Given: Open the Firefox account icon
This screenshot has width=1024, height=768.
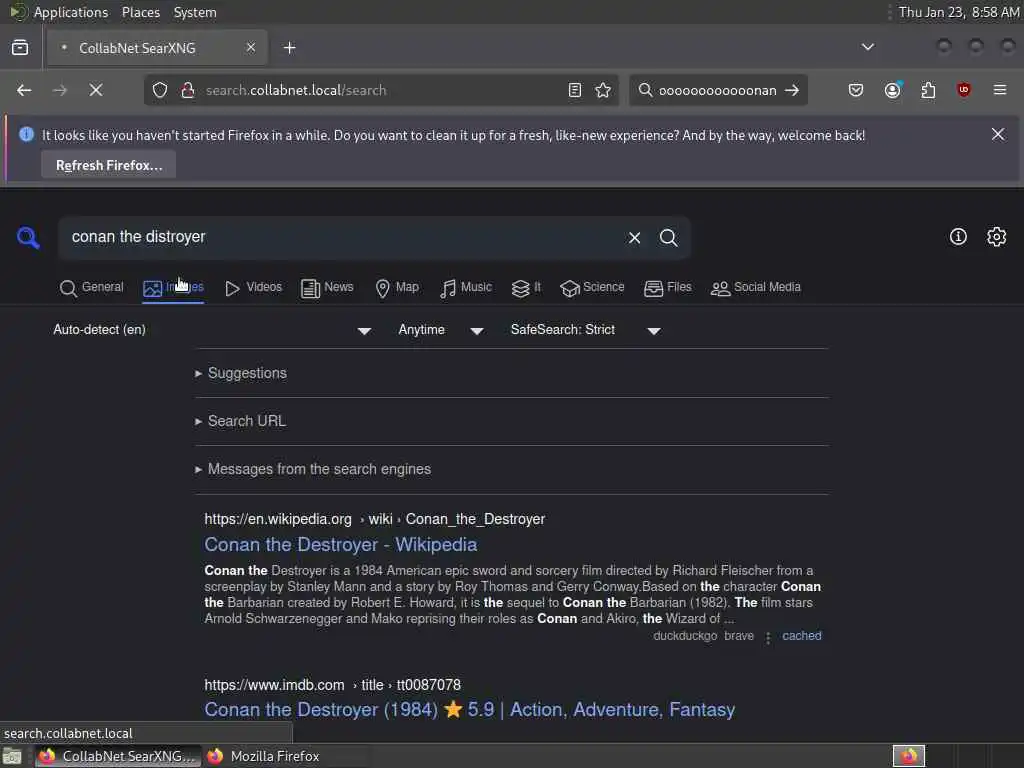Looking at the screenshot, I should [893, 90].
